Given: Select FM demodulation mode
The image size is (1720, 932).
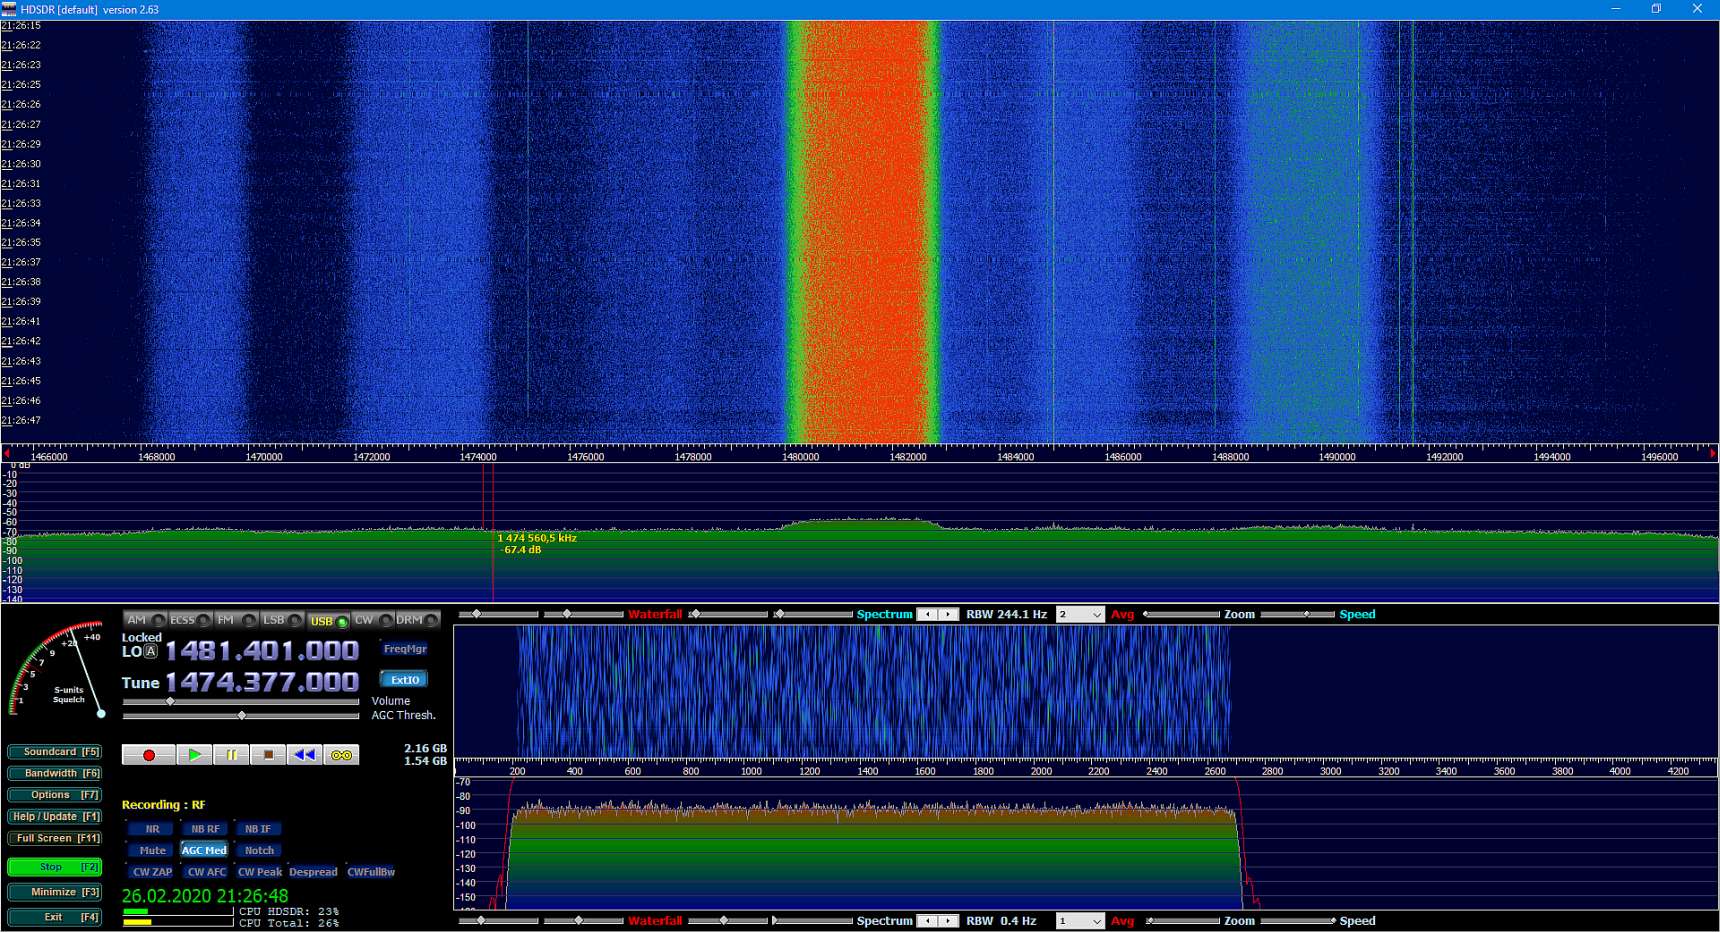Looking at the screenshot, I should [236, 620].
